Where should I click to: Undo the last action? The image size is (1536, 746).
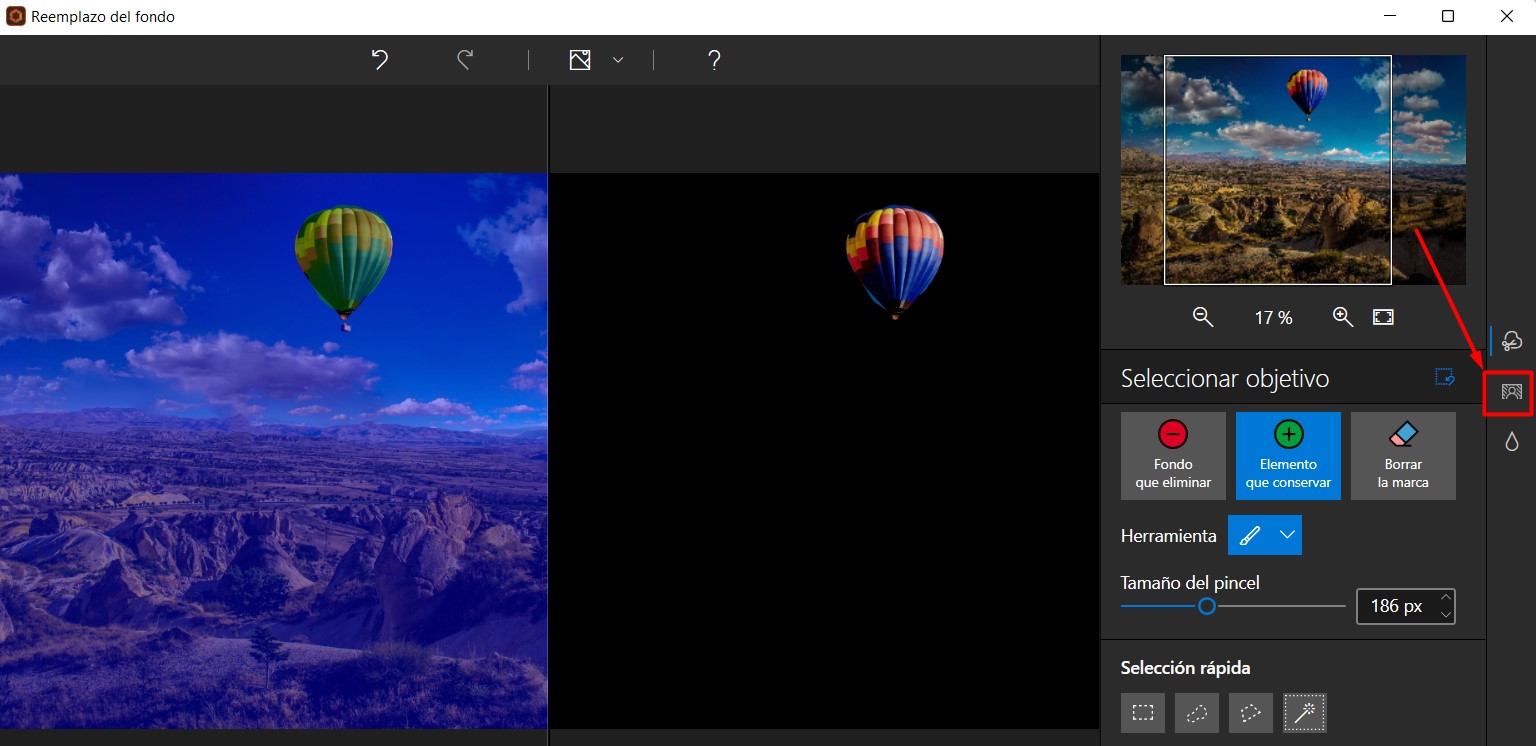coord(380,60)
